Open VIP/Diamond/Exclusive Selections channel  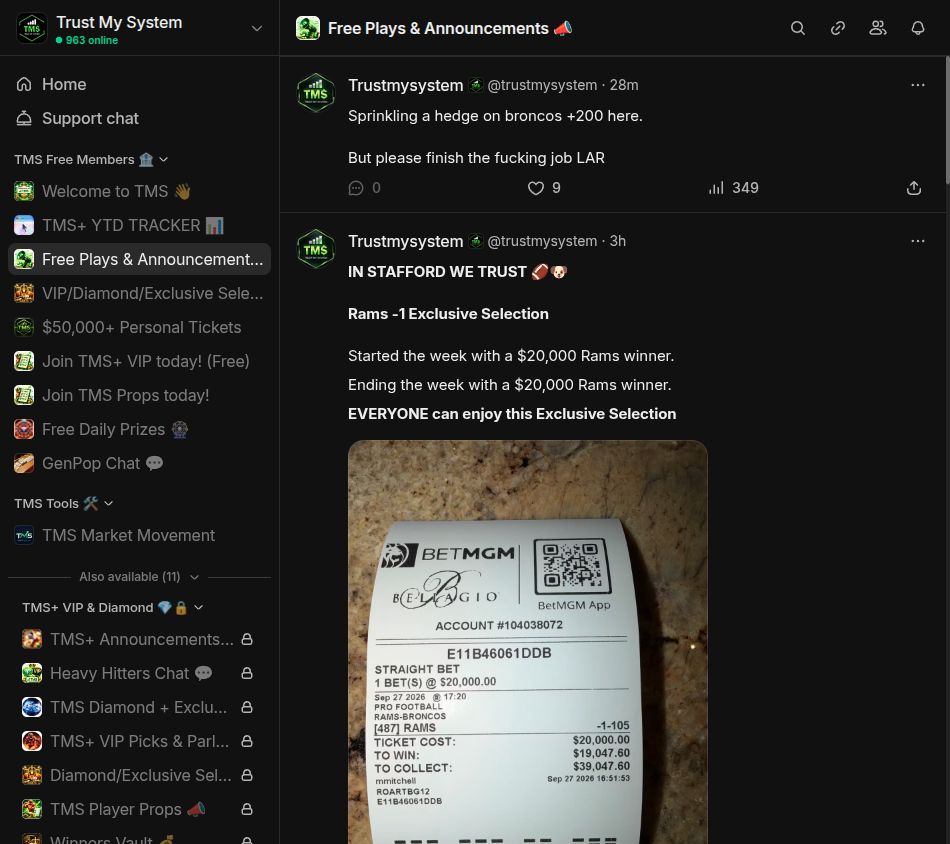pos(139,293)
